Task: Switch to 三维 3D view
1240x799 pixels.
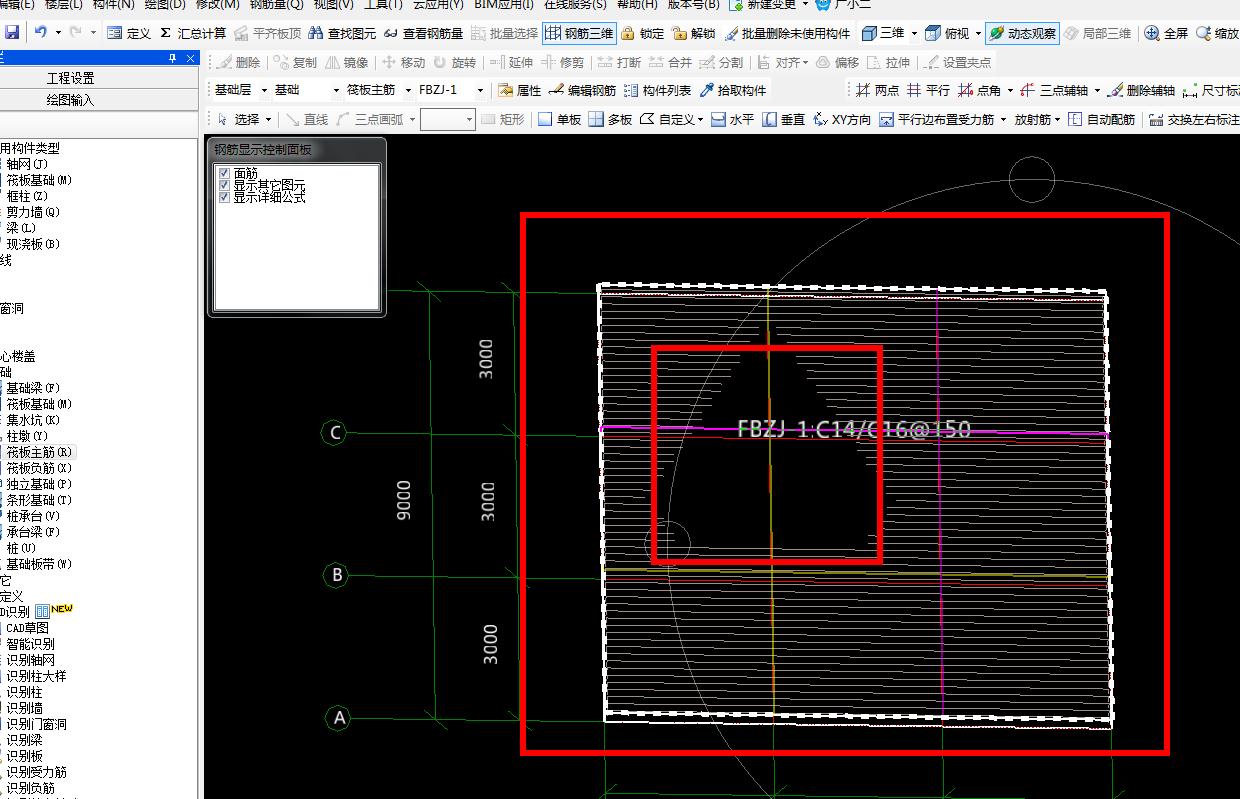Action: (883, 33)
